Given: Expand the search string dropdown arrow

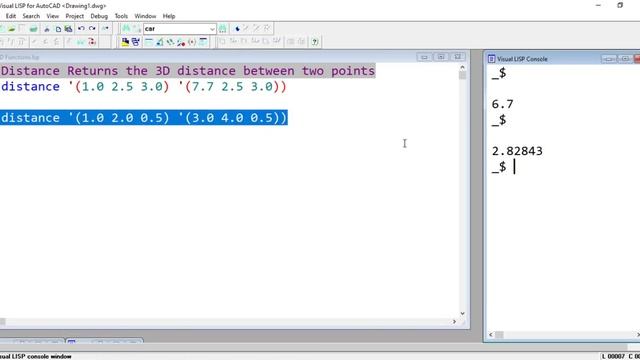Looking at the screenshot, I should point(212,29).
